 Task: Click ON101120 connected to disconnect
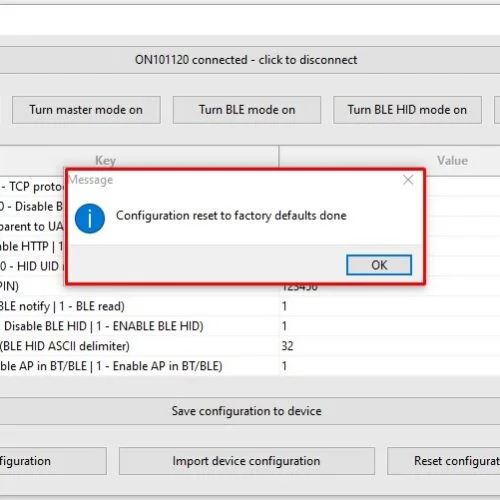coord(246,60)
